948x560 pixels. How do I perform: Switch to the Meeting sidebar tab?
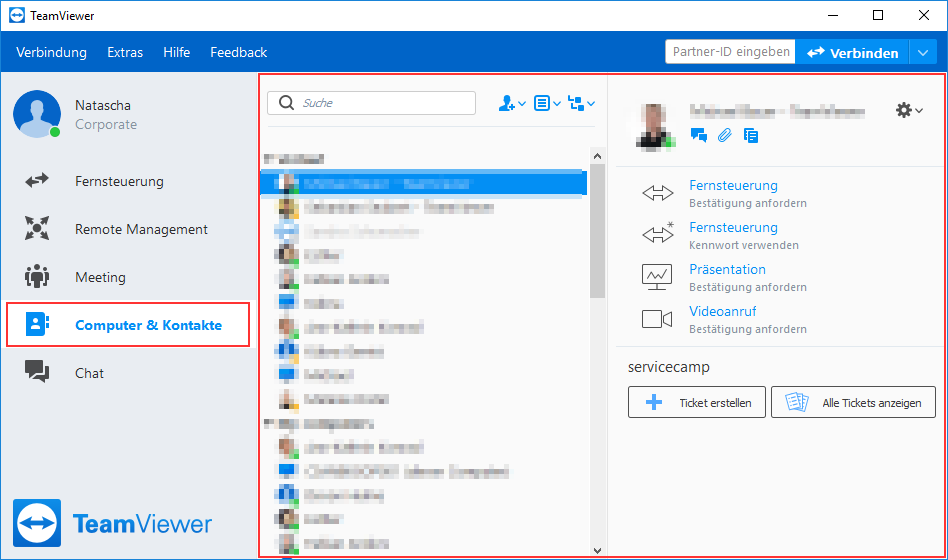point(128,277)
